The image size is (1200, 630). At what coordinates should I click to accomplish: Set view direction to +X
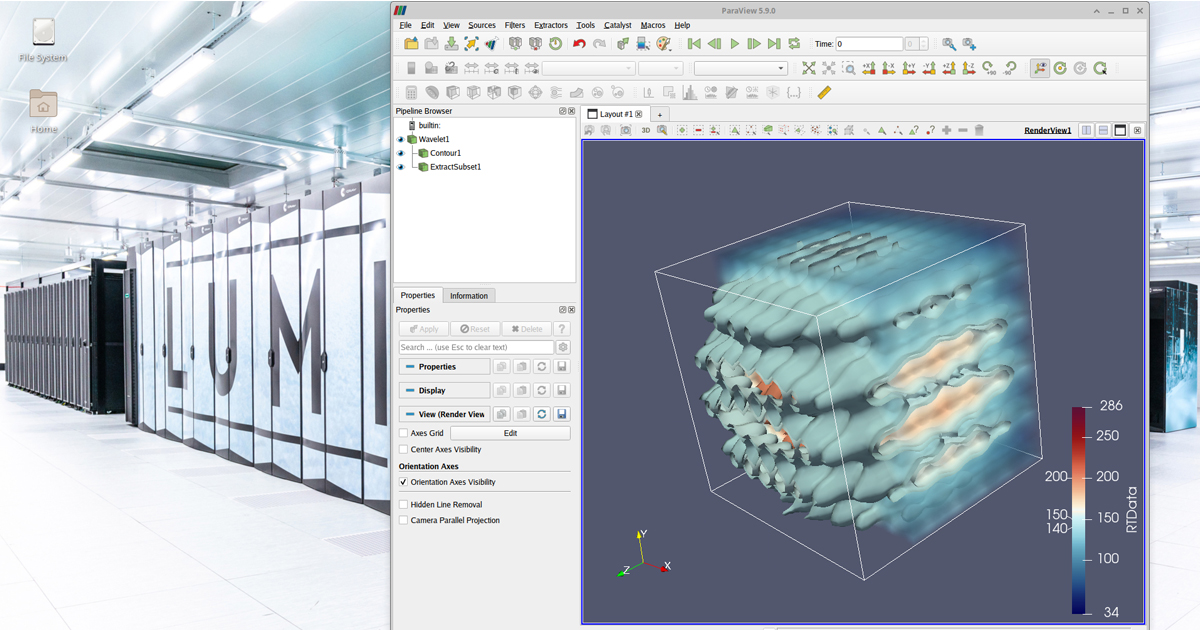coord(869,68)
